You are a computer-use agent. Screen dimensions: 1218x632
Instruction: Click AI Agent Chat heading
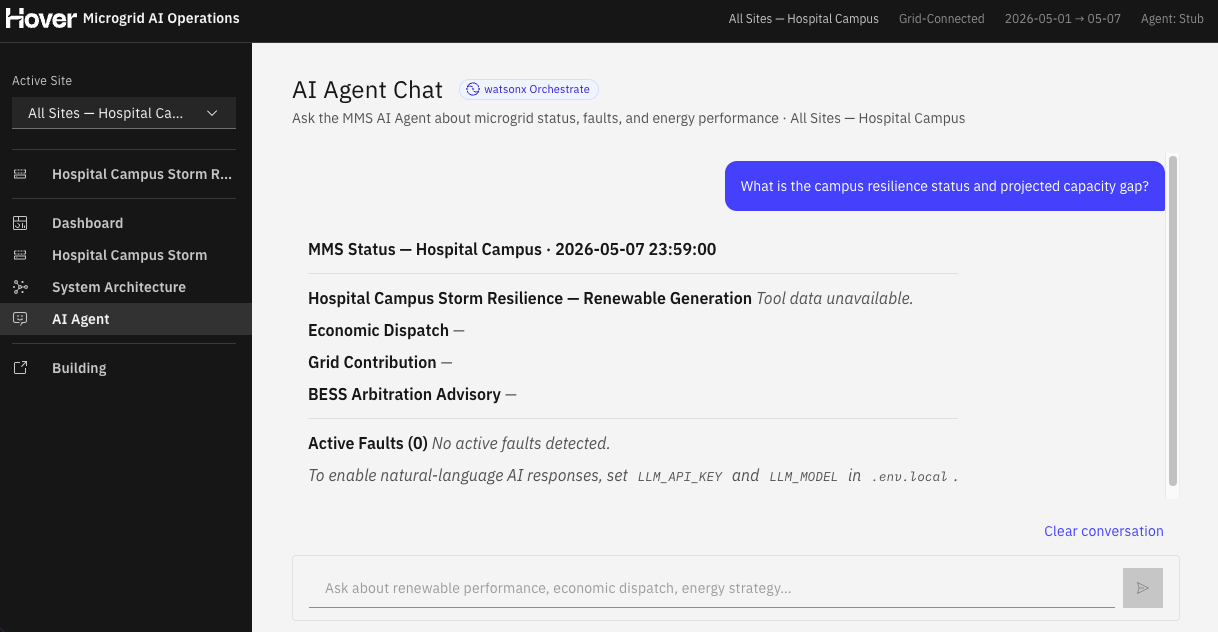click(367, 90)
